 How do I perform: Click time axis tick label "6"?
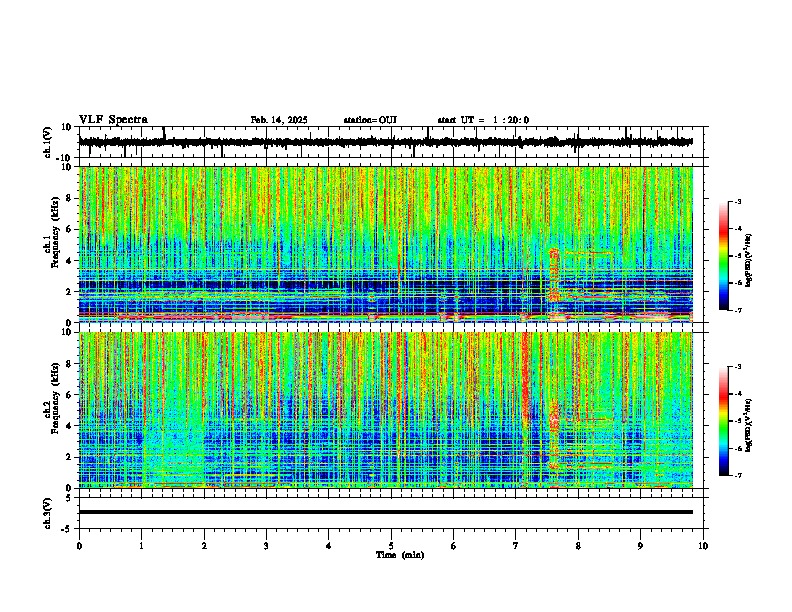[x=454, y=545]
